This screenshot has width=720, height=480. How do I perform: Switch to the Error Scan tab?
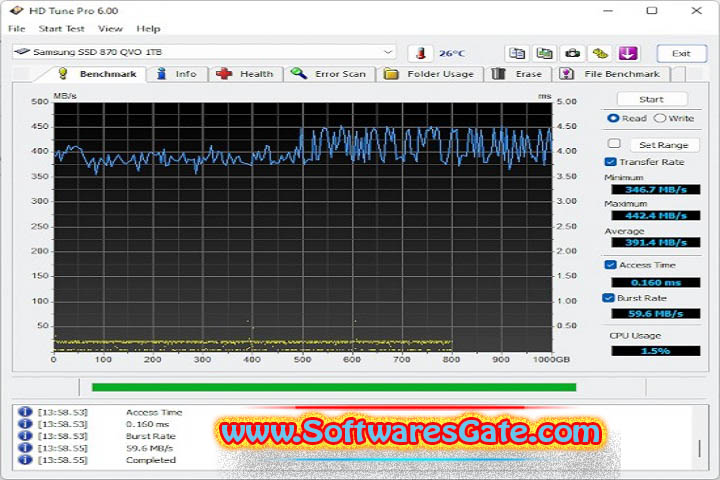coord(329,74)
